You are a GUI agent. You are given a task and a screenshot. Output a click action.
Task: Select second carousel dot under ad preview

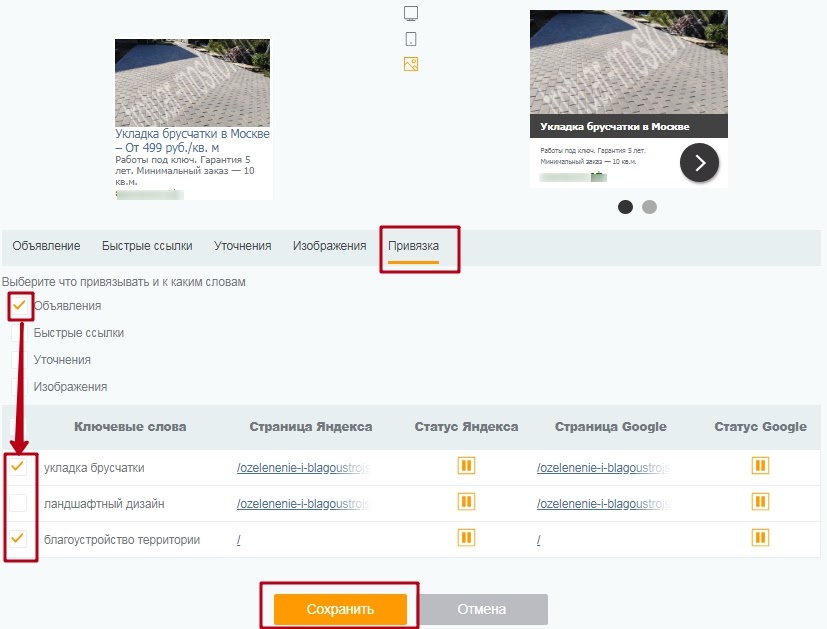pyautogui.click(x=649, y=207)
